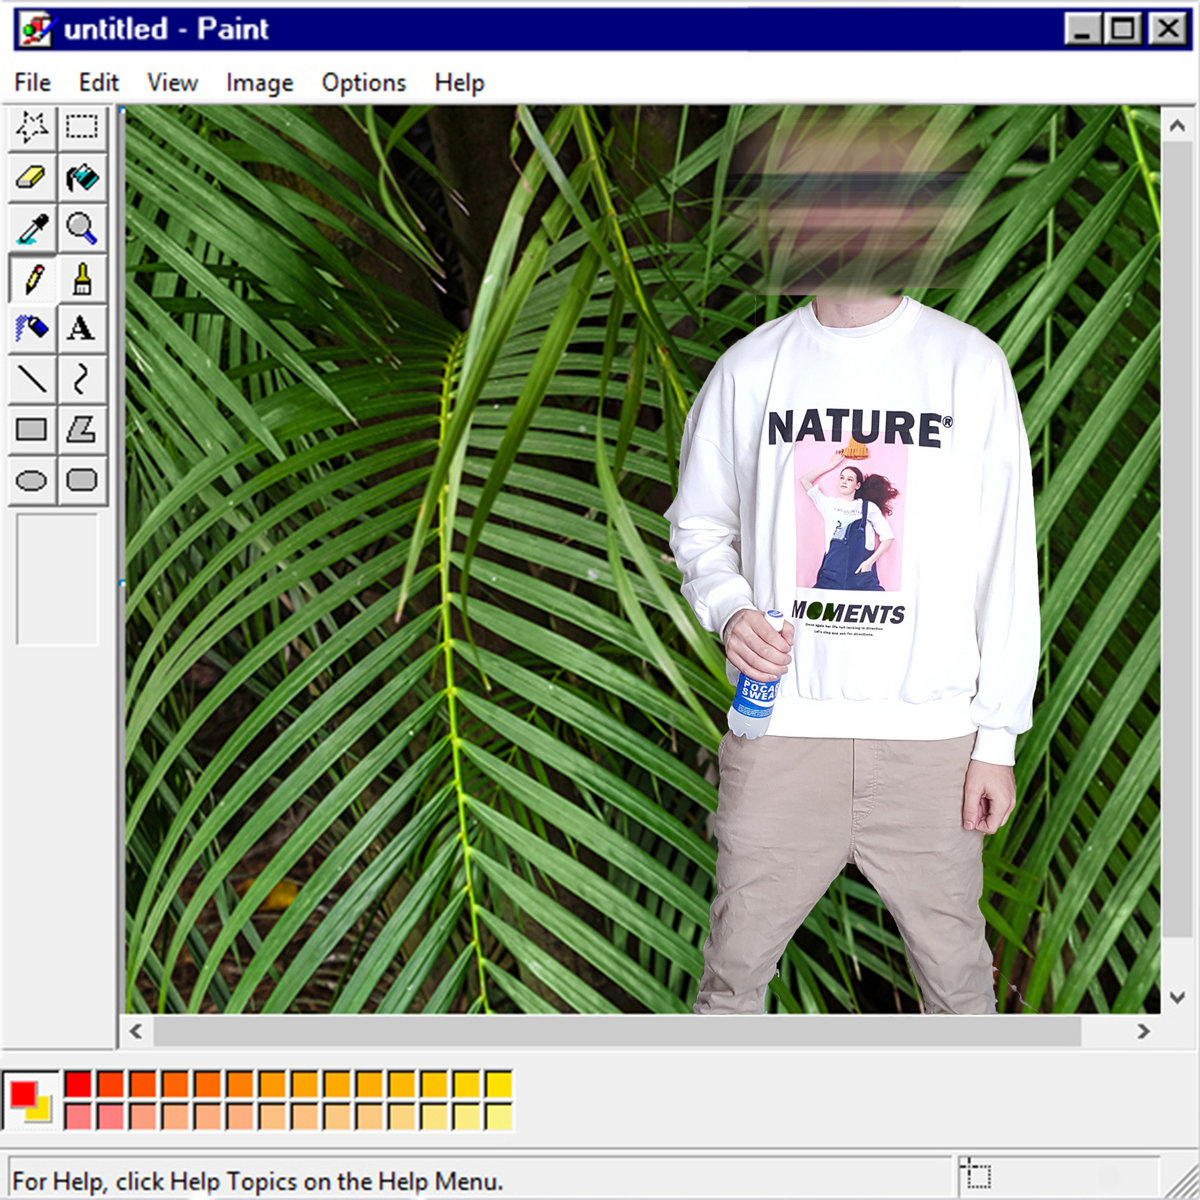
Task: Pick the Fill With Color bucket
Action: coord(82,178)
